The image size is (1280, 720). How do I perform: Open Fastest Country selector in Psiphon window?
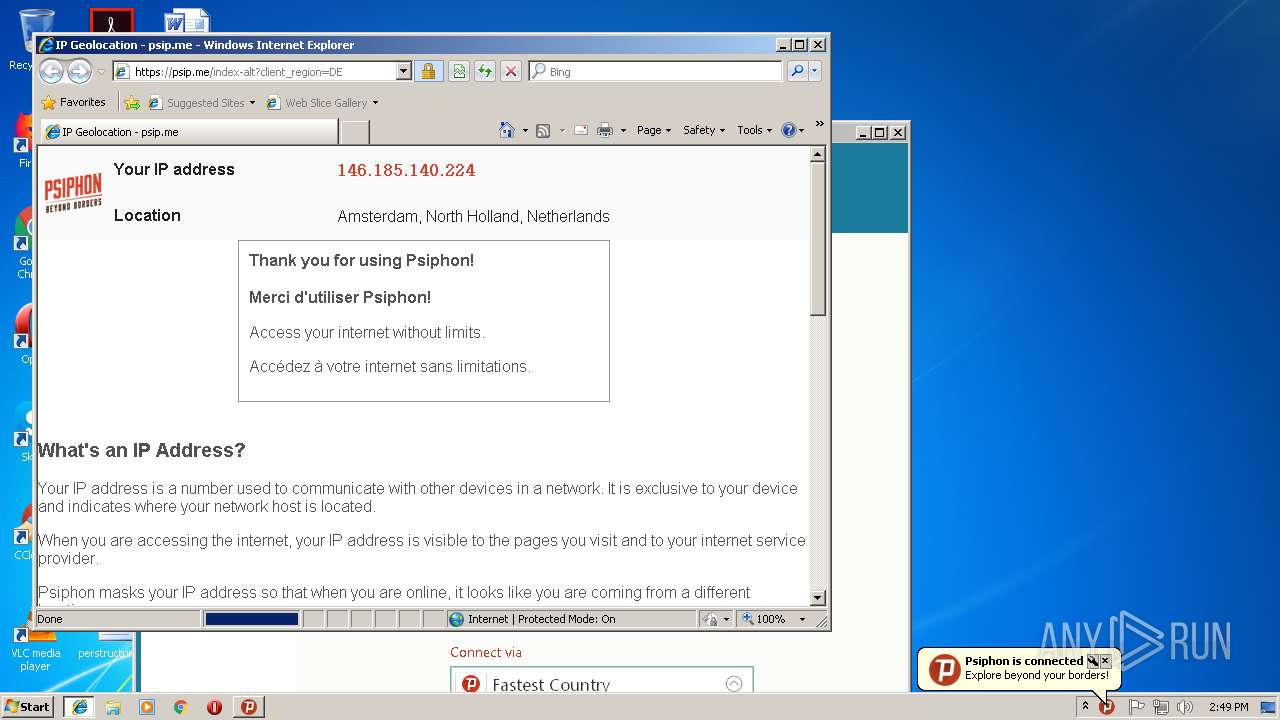point(601,684)
